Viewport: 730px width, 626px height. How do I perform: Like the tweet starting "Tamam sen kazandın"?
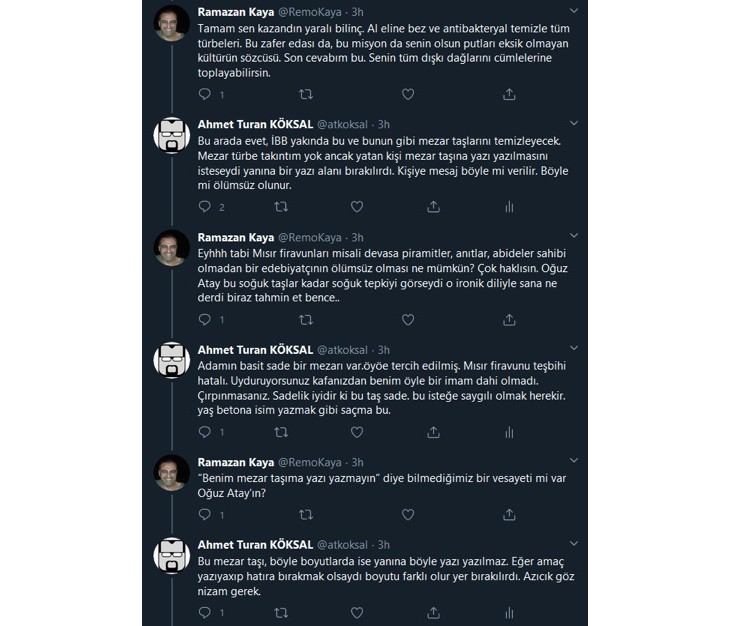(x=407, y=94)
